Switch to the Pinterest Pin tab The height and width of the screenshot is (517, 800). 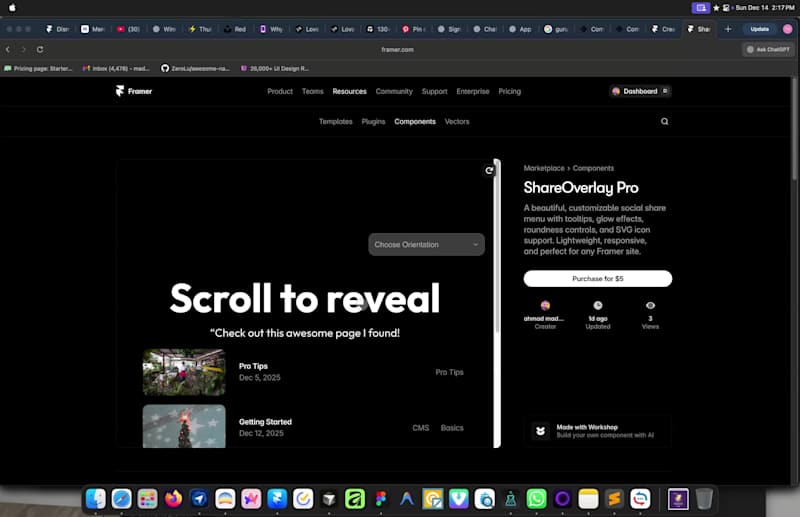point(413,29)
